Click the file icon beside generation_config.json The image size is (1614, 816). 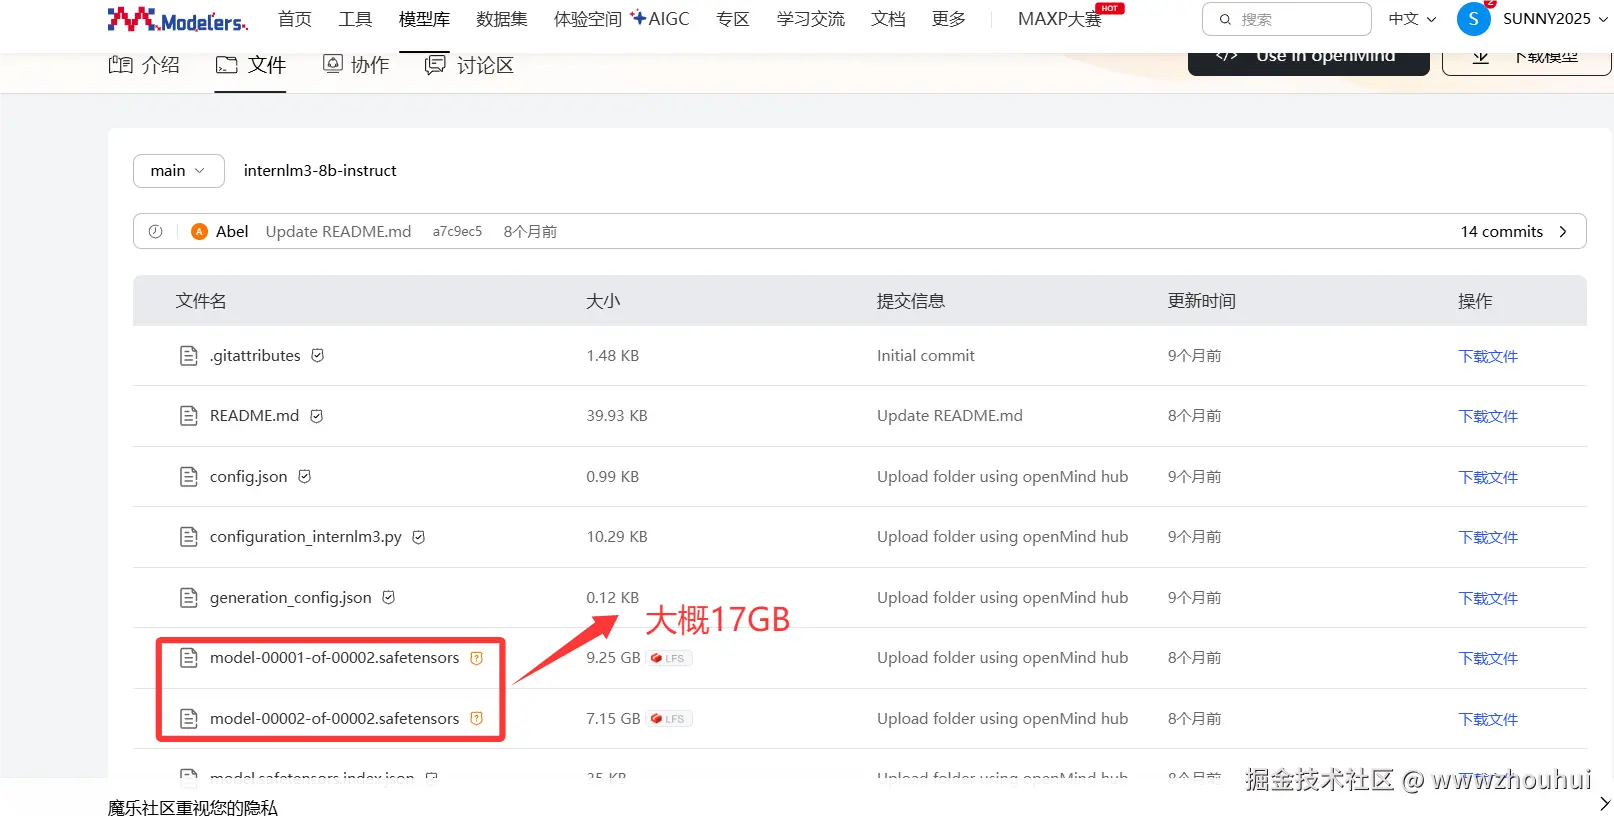[x=188, y=597]
